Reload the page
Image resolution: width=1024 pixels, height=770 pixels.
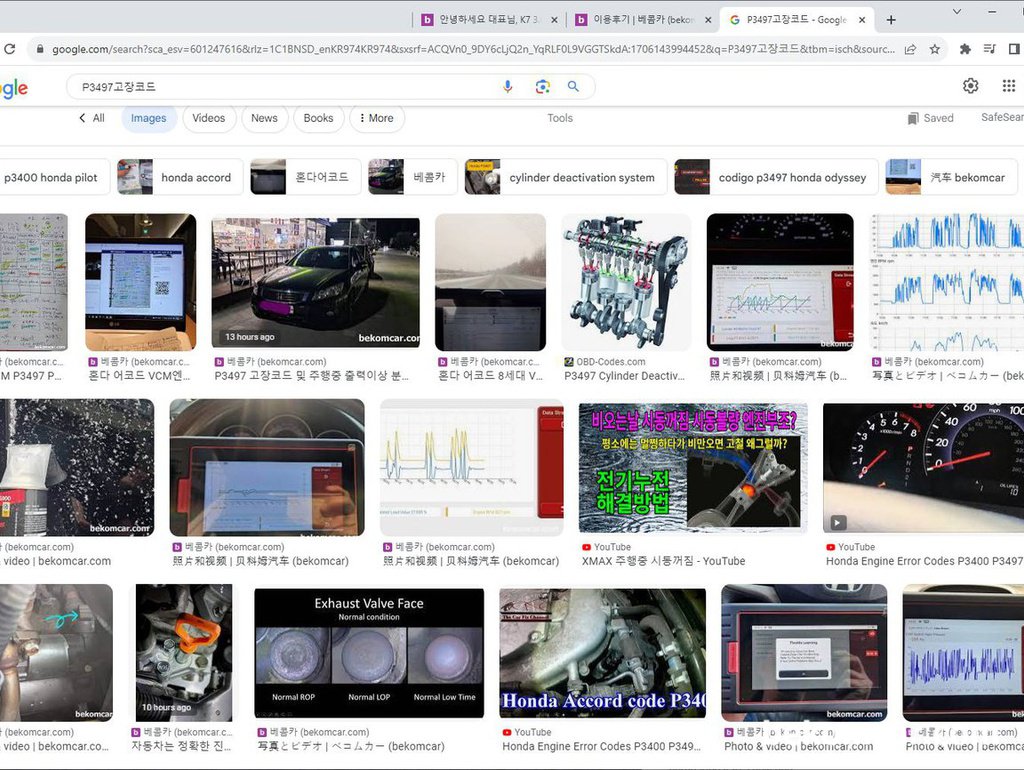9,49
